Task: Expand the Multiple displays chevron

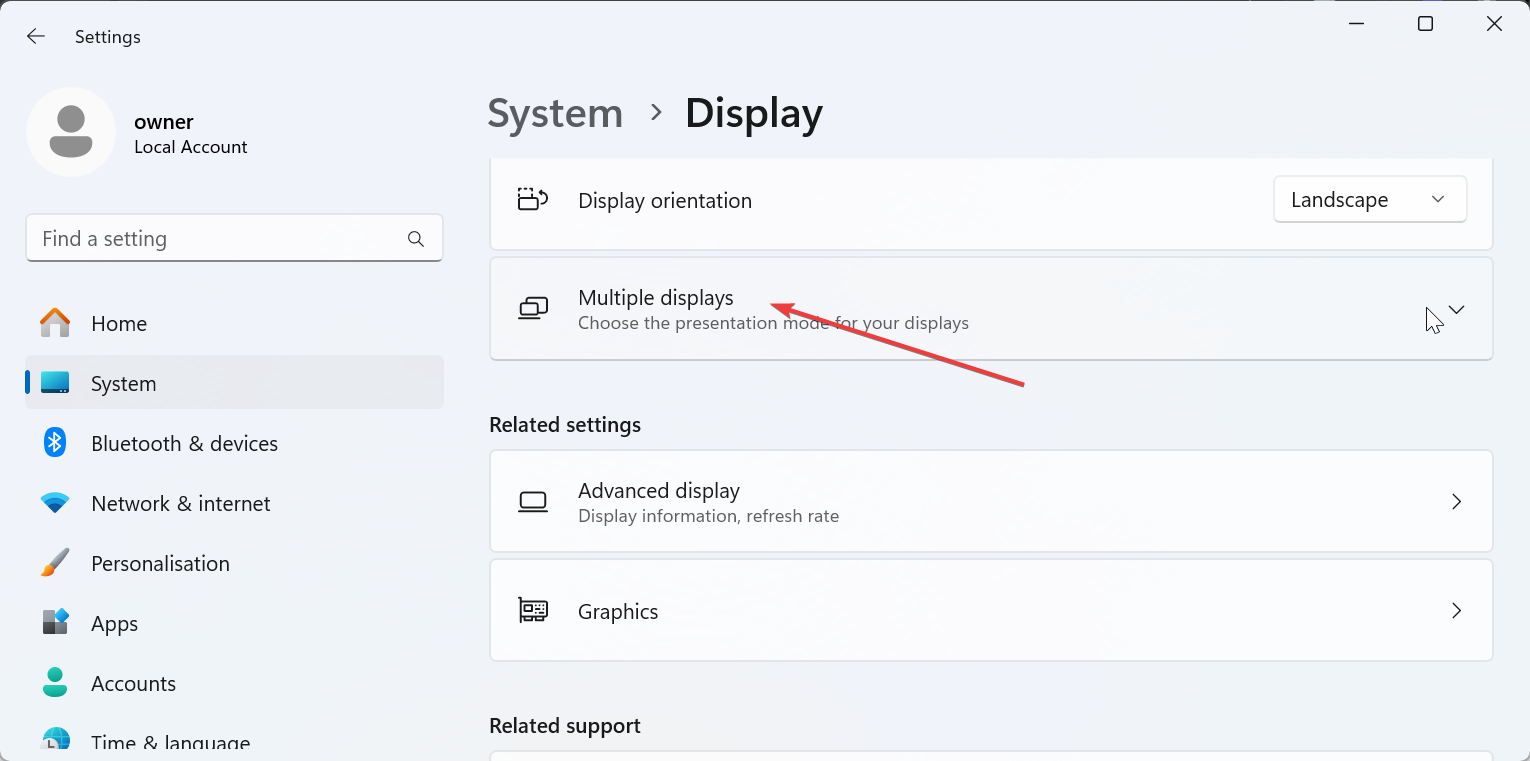Action: 1456,310
